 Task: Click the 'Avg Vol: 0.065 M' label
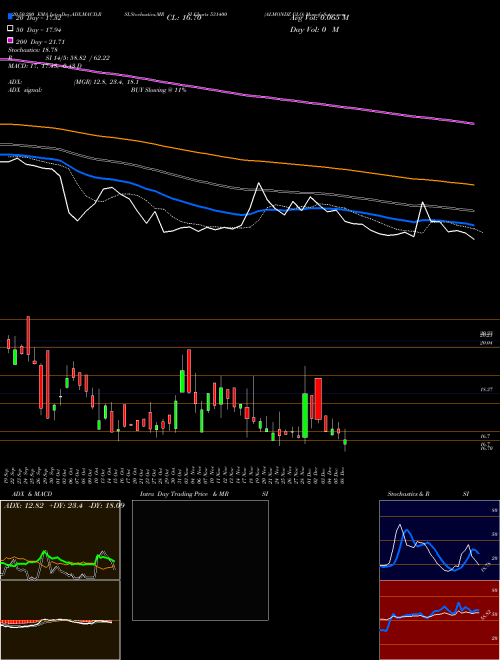319,18
